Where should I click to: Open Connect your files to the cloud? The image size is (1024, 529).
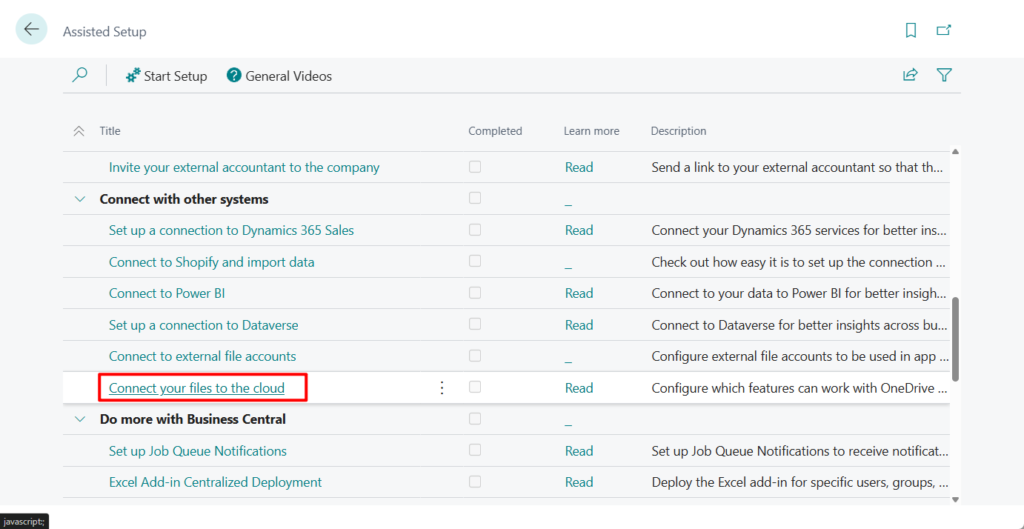(196, 388)
